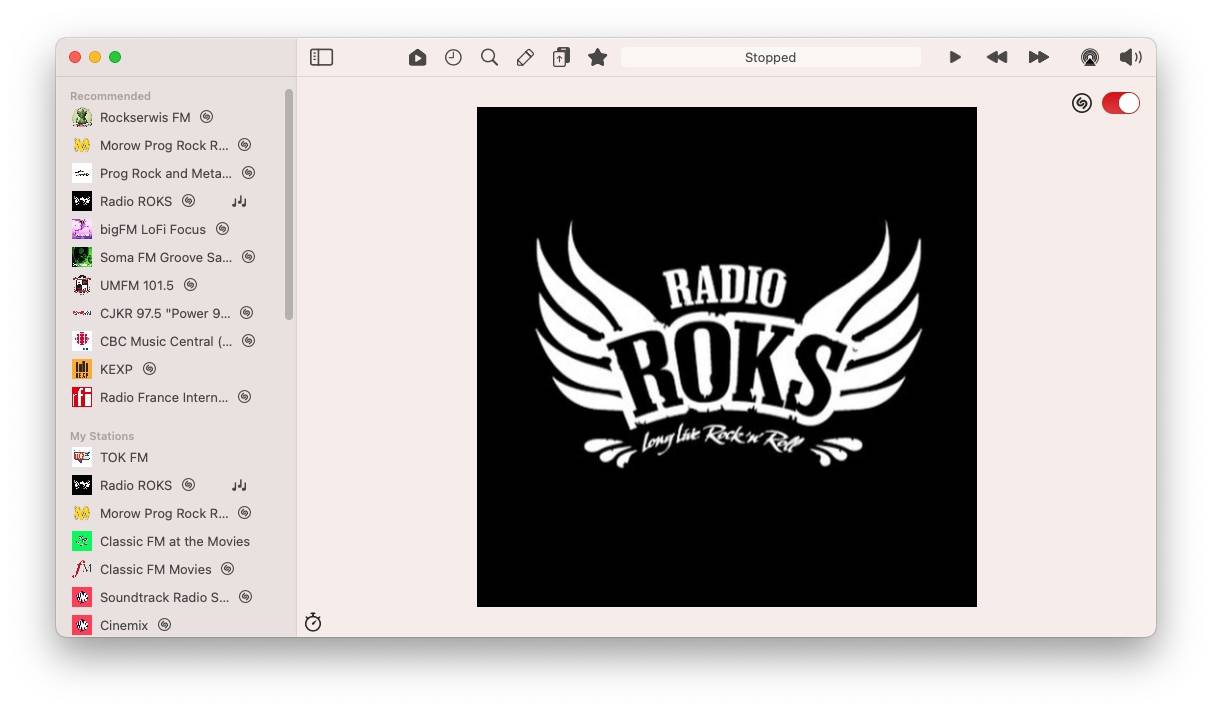Select "Morow Prog Rock R..." under My Stations
The image size is (1212, 711).
point(164,513)
